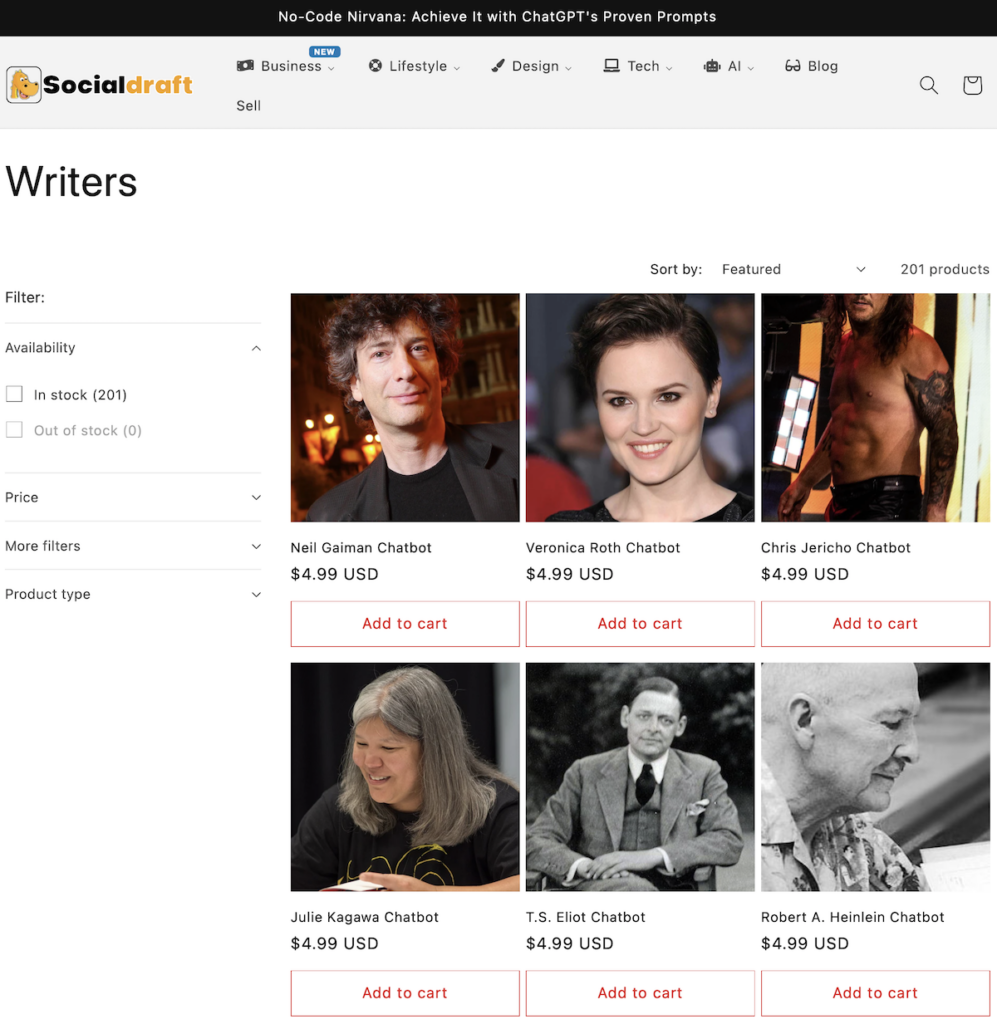Click the $4.99 USD price under T.S. Eliot
Screen dimensions: 997x1024
coord(569,944)
